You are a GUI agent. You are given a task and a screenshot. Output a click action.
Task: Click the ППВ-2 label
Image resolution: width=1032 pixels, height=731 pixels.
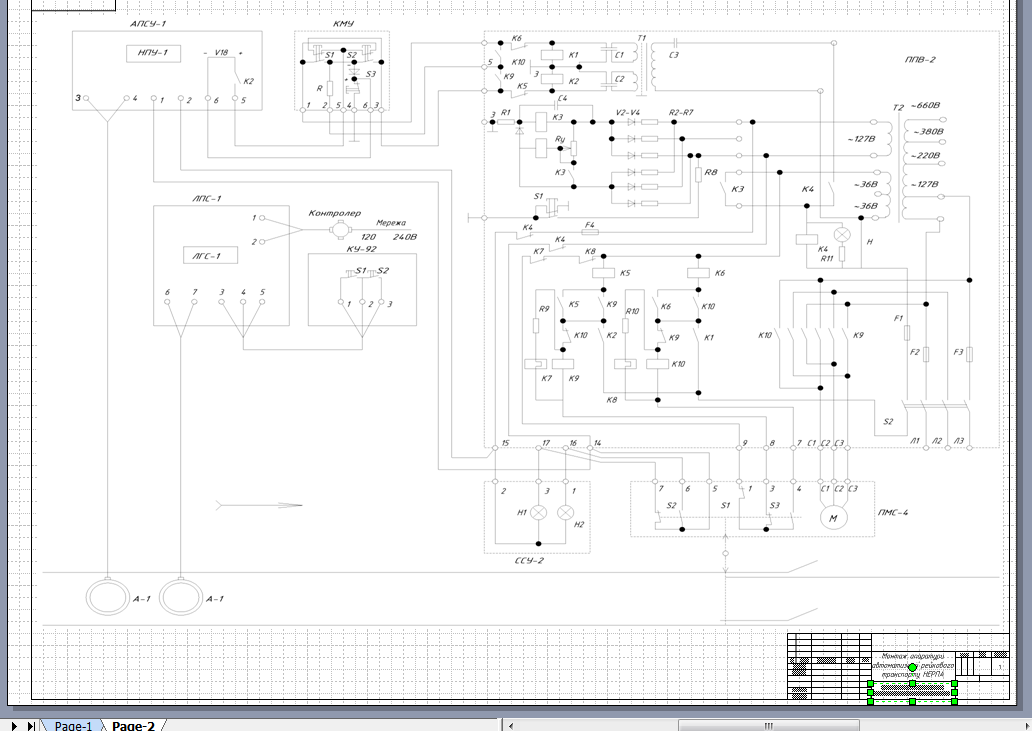[x=920, y=59]
